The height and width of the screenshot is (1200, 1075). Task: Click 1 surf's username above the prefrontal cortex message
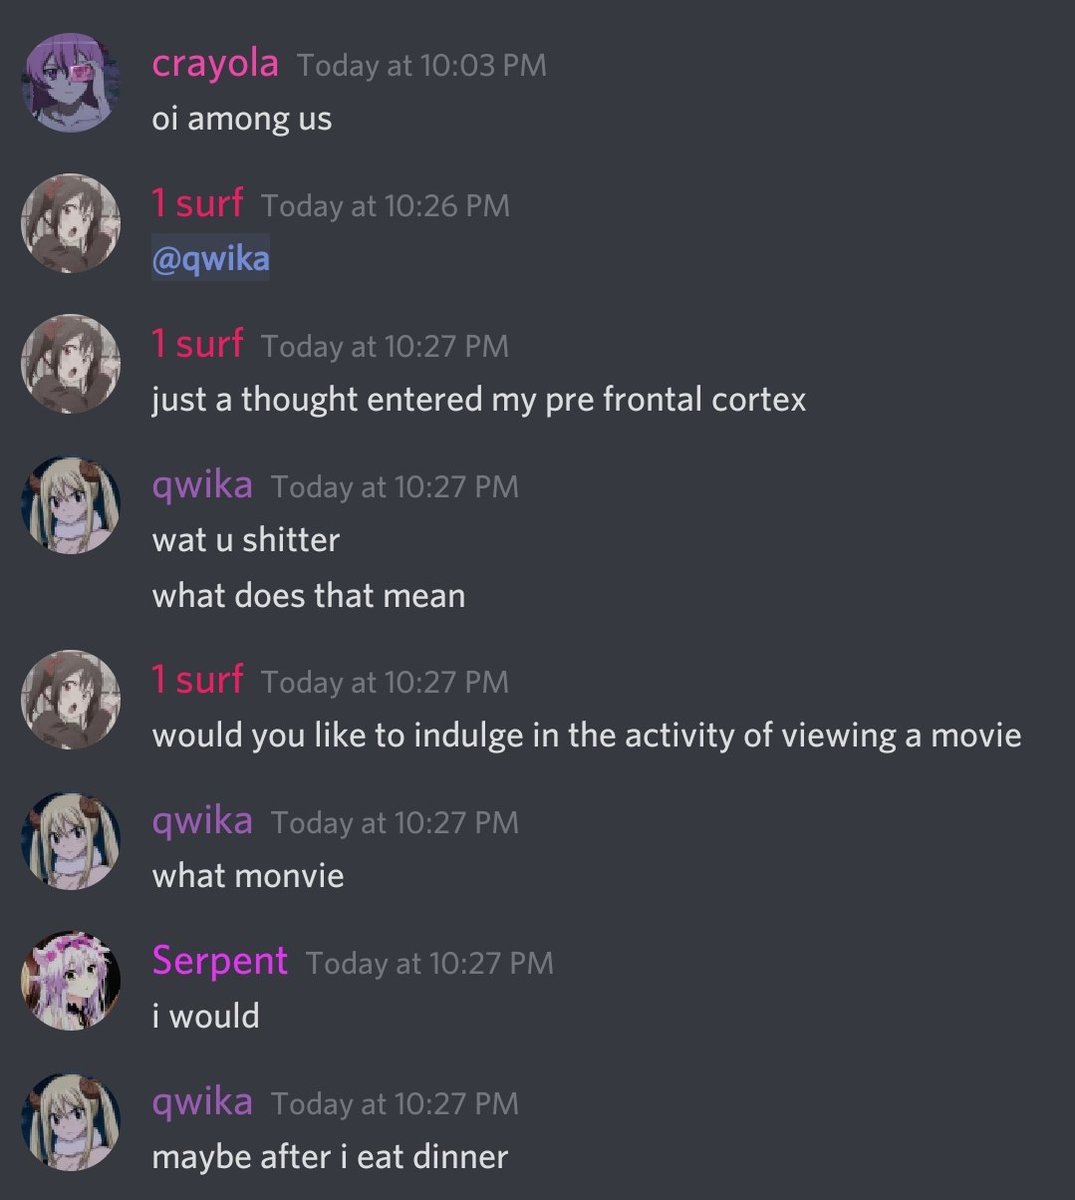pyautogui.click(x=197, y=344)
